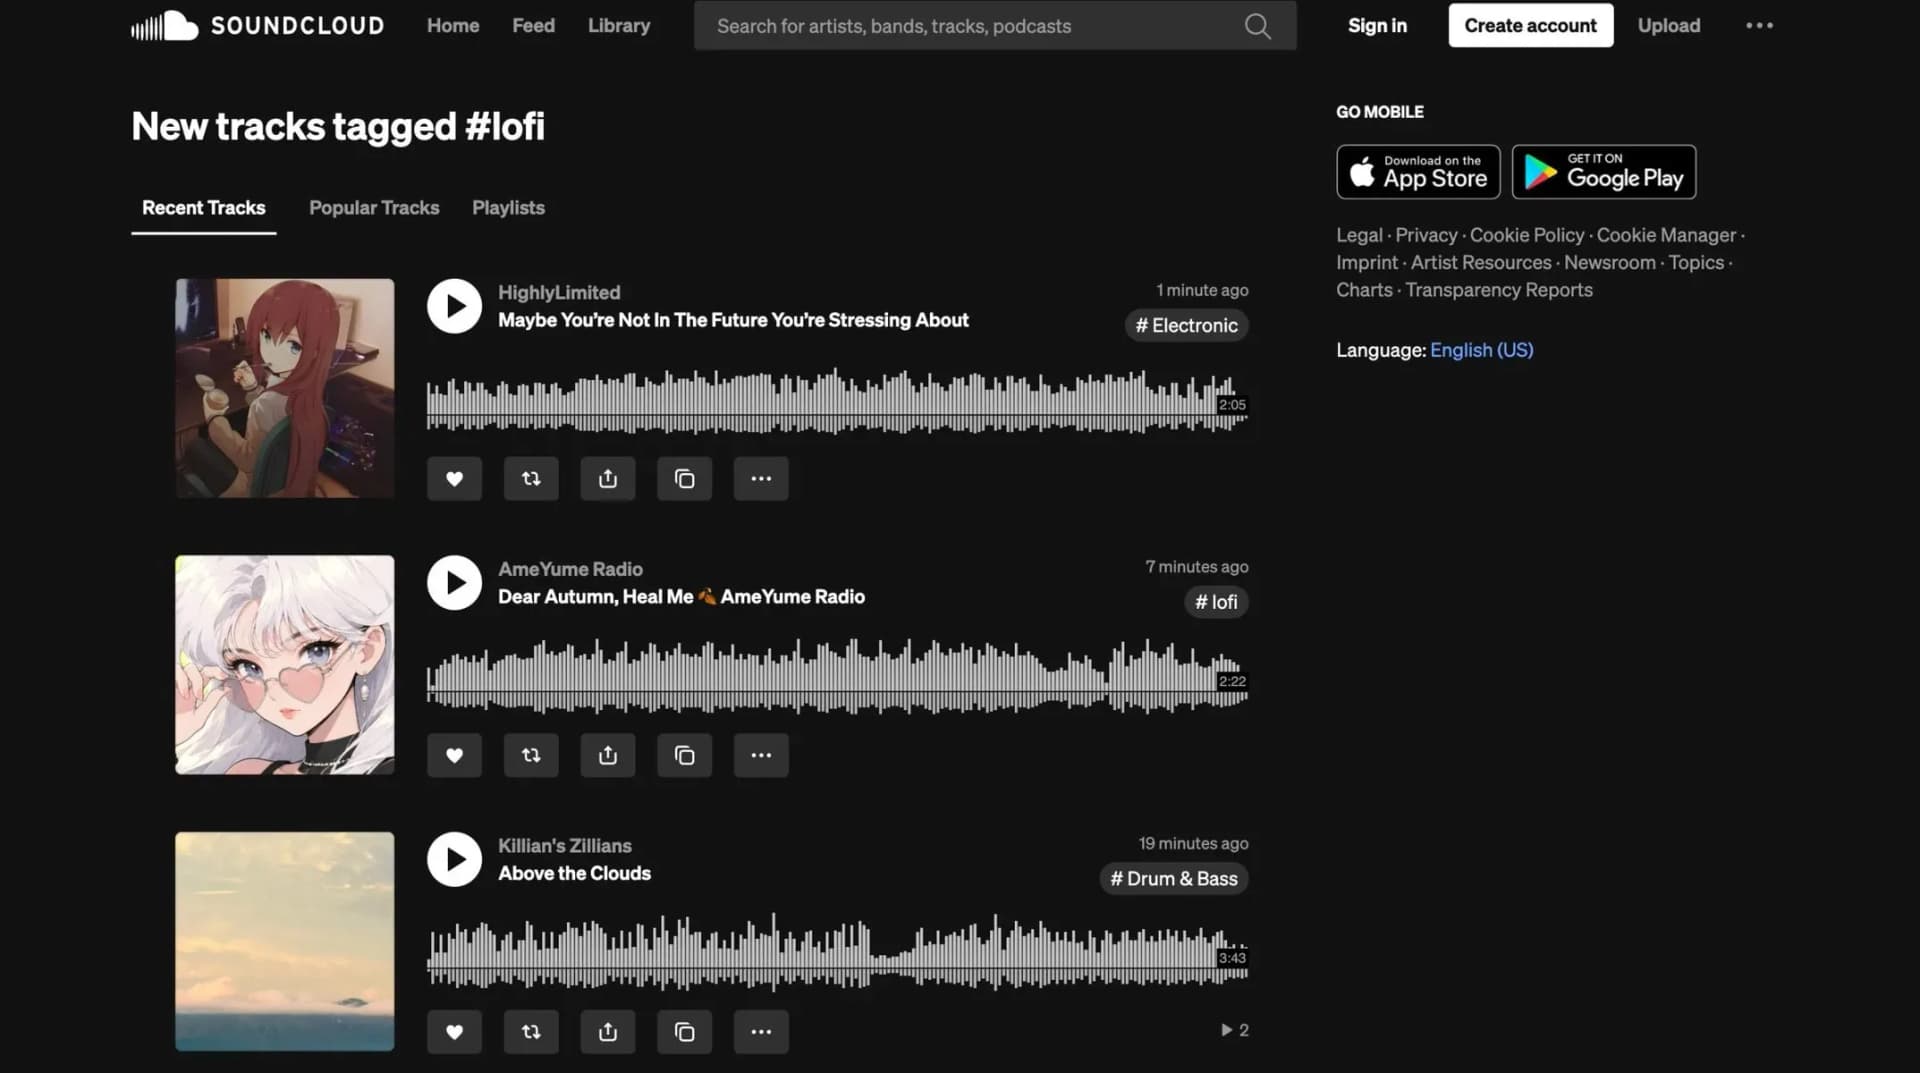Open more options for Above the Clouds
The height and width of the screenshot is (1073, 1920).
[x=761, y=1032]
